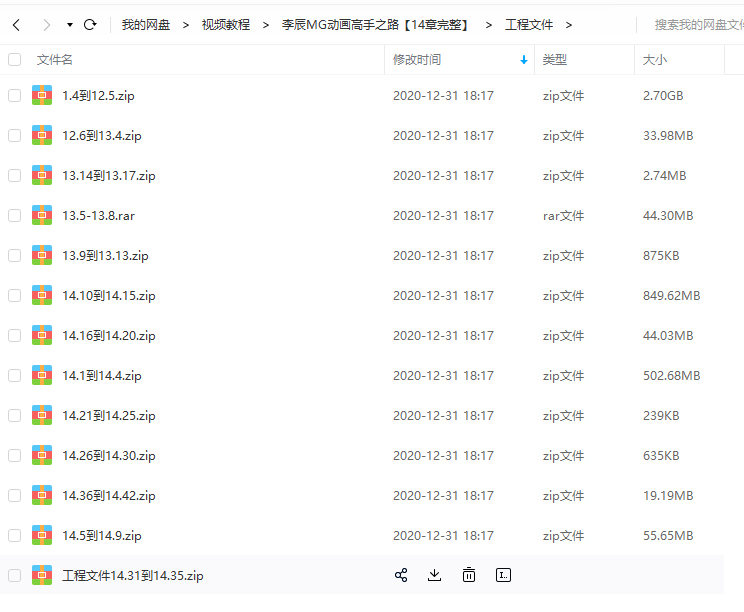
Task: Refresh the current folder listing
Action: (x=90, y=24)
